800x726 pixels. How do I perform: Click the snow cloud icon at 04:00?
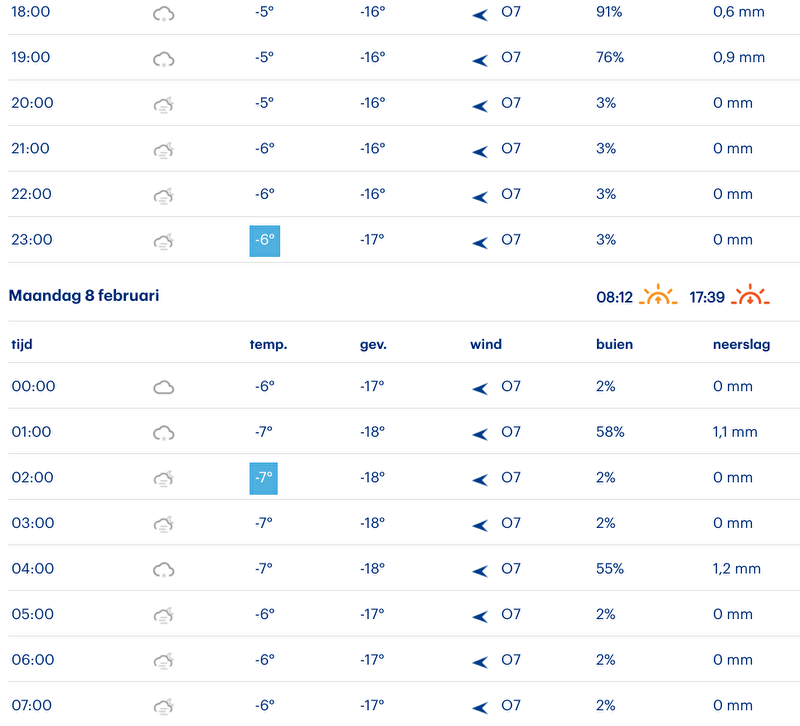click(x=164, y=570)
